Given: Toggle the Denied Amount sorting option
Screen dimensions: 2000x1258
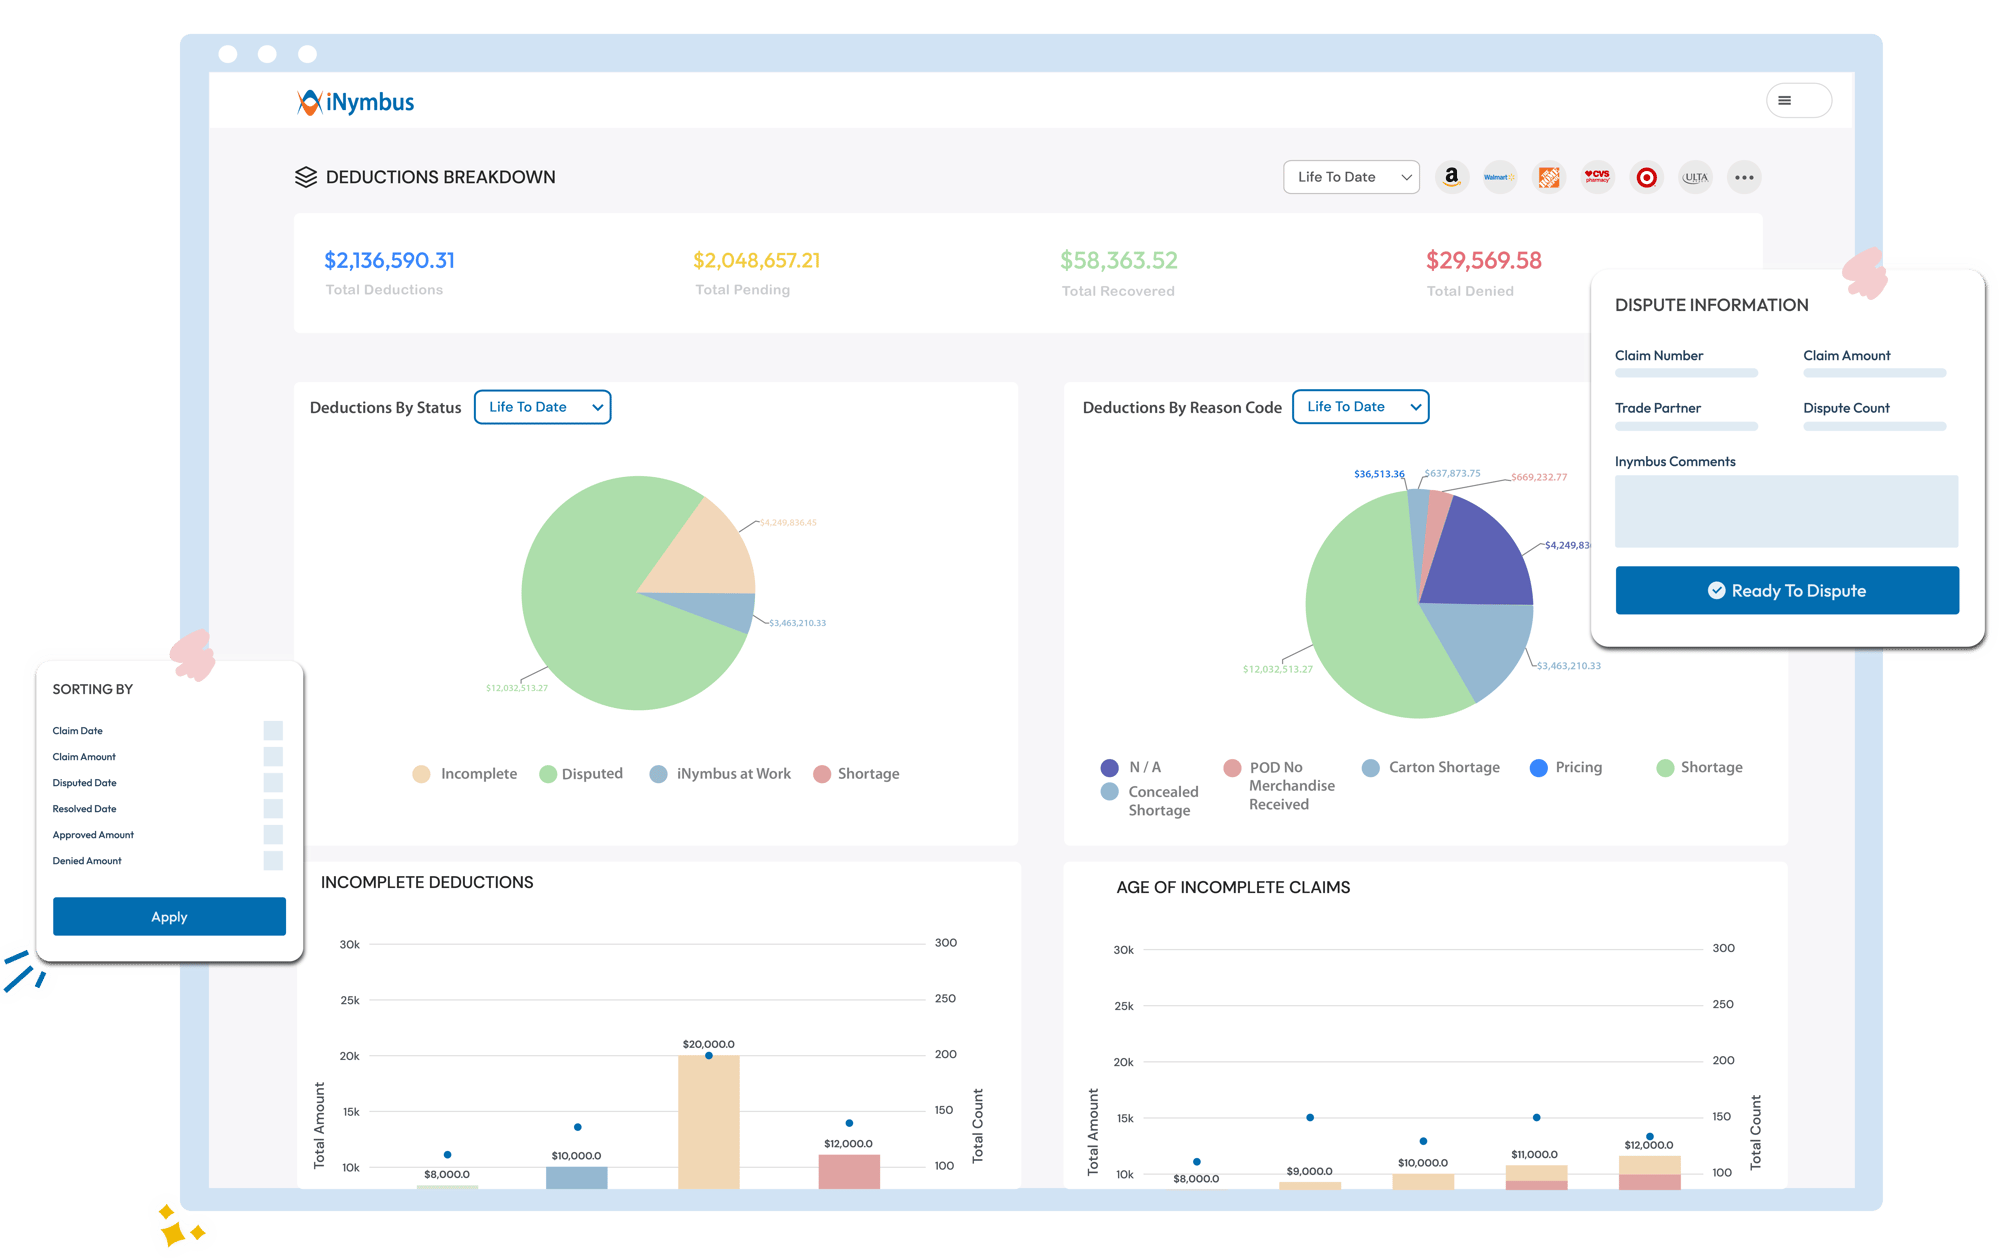Looking at the screenshot, I should (273, 860).
